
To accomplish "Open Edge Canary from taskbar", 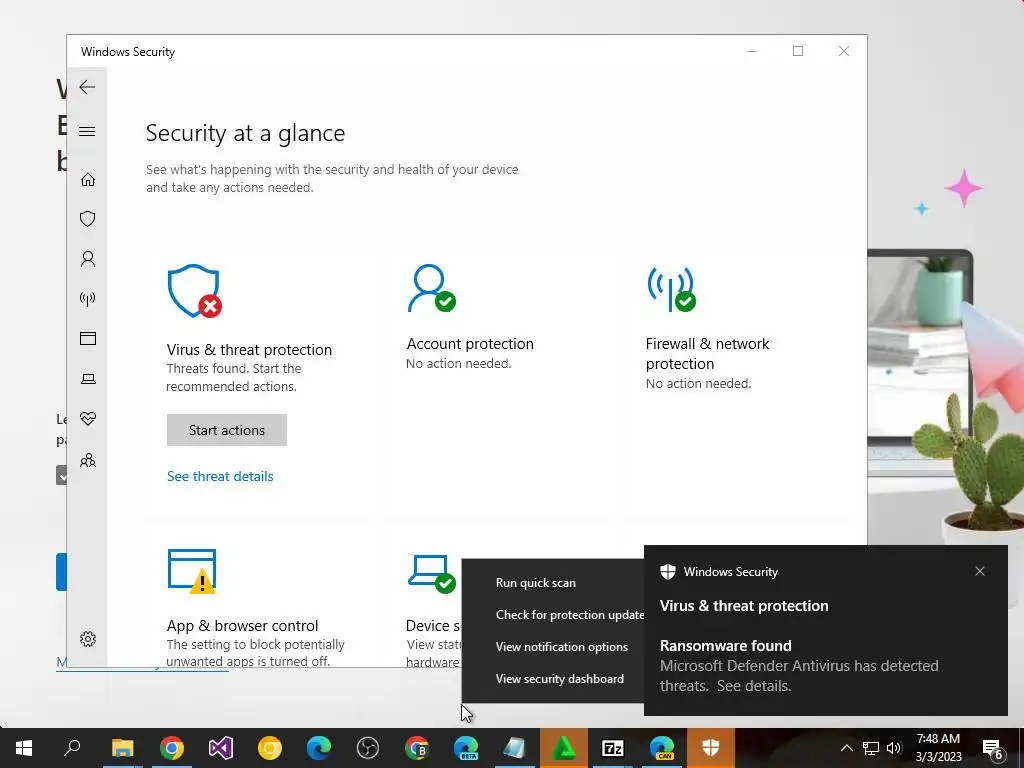I will [x=662, y=748].
